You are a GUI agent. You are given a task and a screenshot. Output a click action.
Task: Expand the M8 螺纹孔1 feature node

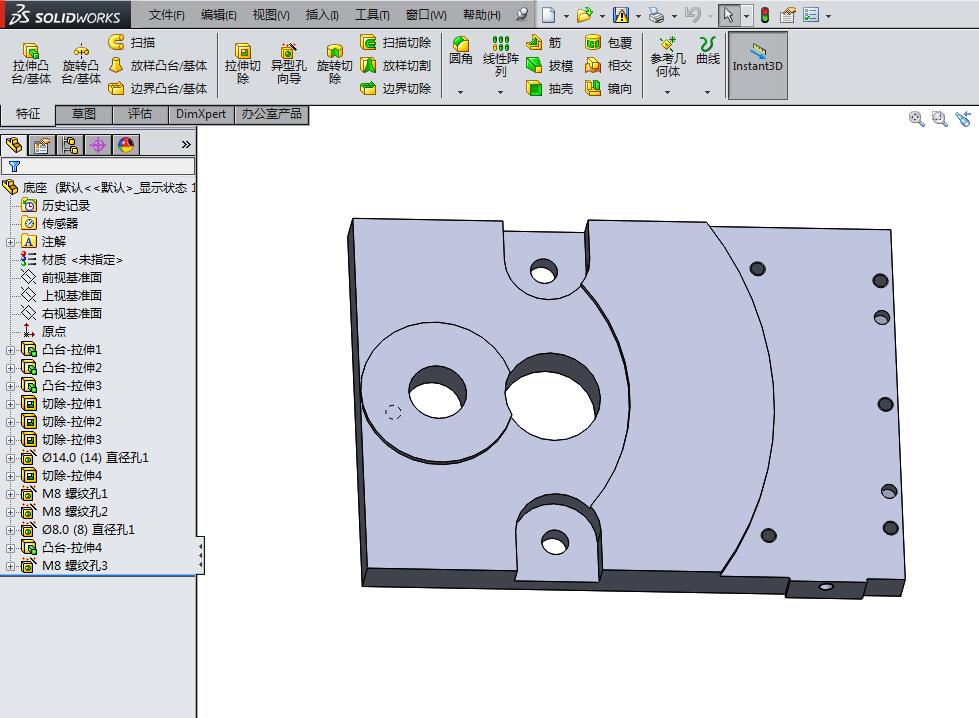(x=10, y=494)
